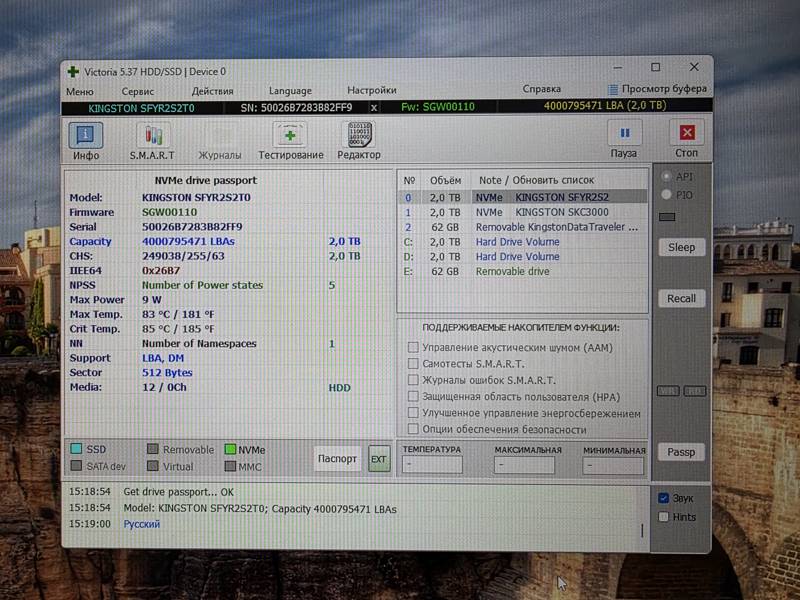The width and height of the screenshot is (800, 600).
Task: Select the API radio button
Action: coord(667,177)
